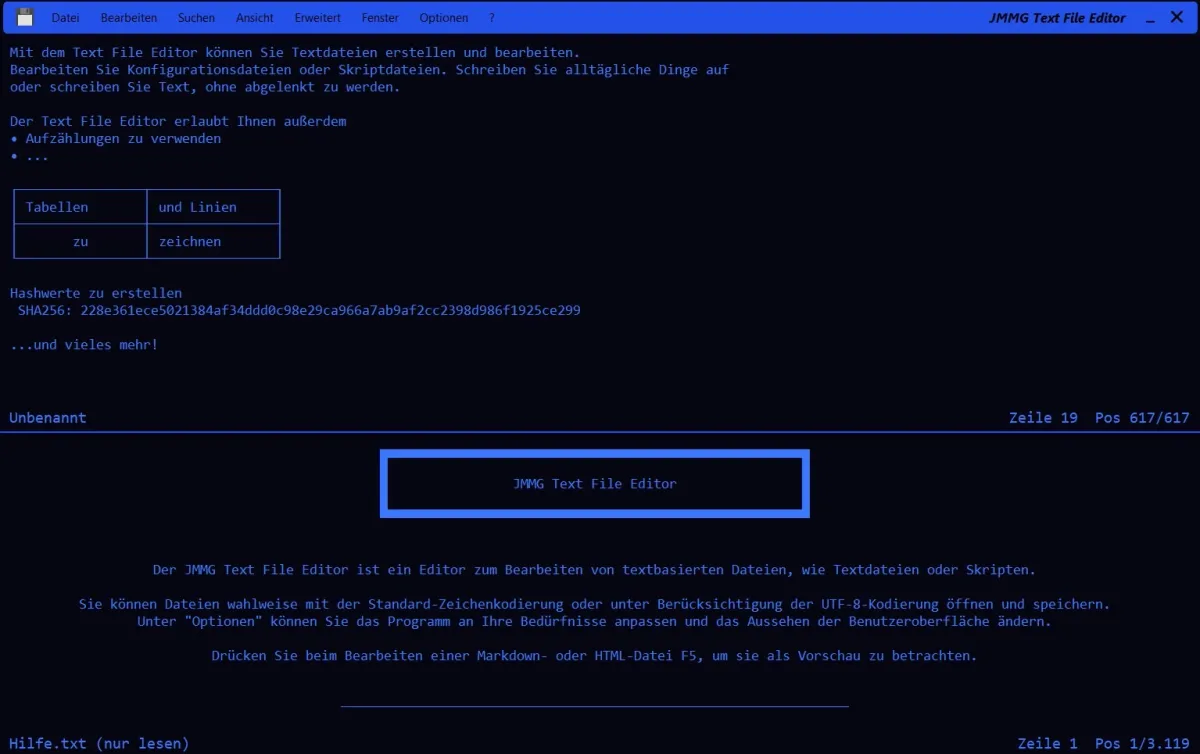The width and height of the screenshot is (1200, 754).
Task: Close the editor window with X
Action: 1177,18
